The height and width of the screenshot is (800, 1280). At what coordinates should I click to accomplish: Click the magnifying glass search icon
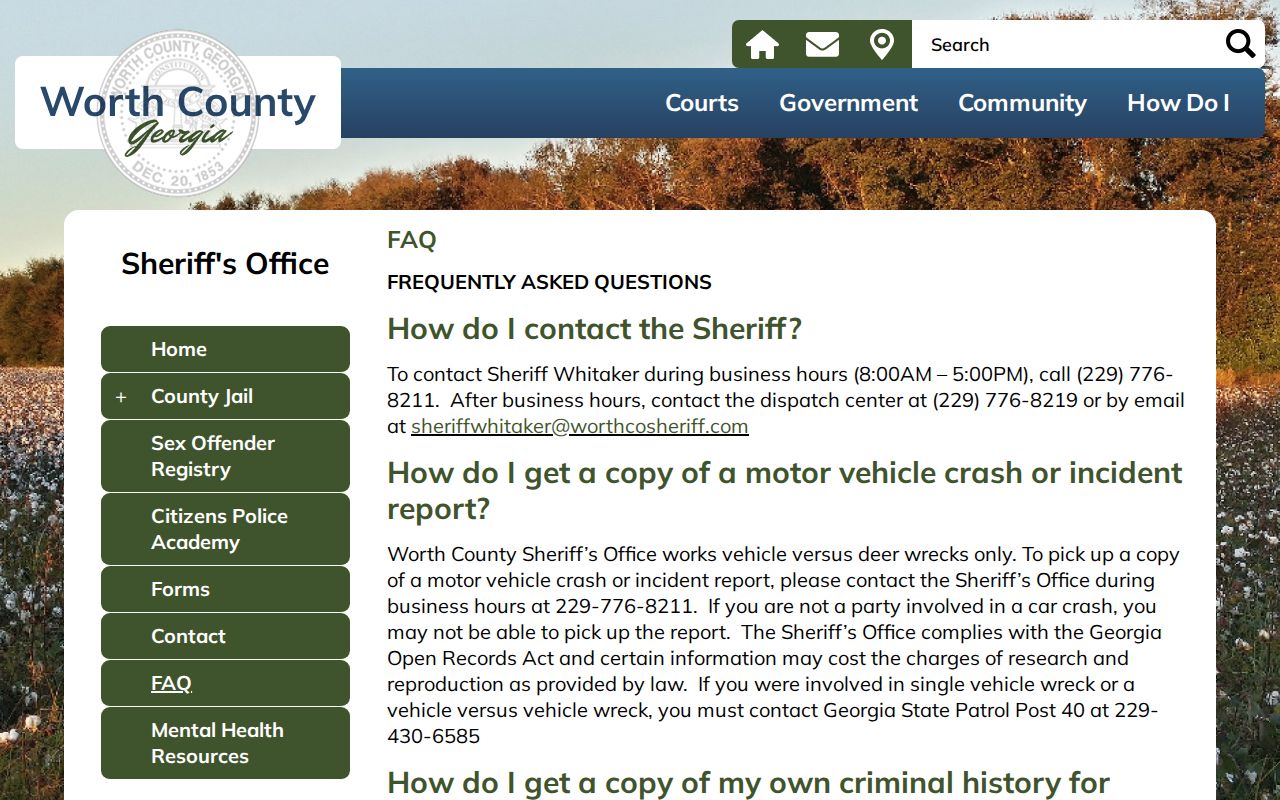1240,44
